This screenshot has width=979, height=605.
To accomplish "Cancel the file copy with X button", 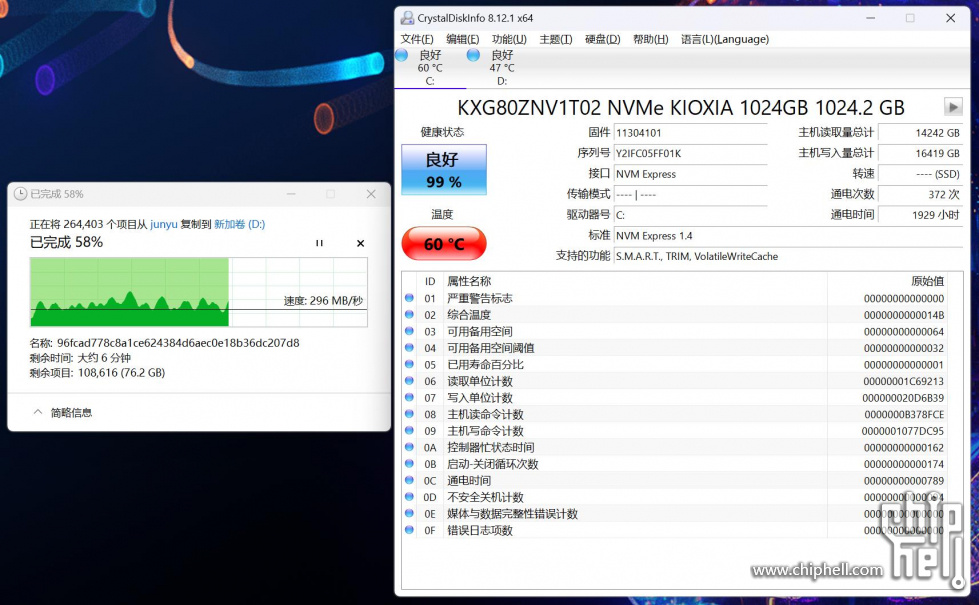I will pyautogui.click(x=360, y=243).
